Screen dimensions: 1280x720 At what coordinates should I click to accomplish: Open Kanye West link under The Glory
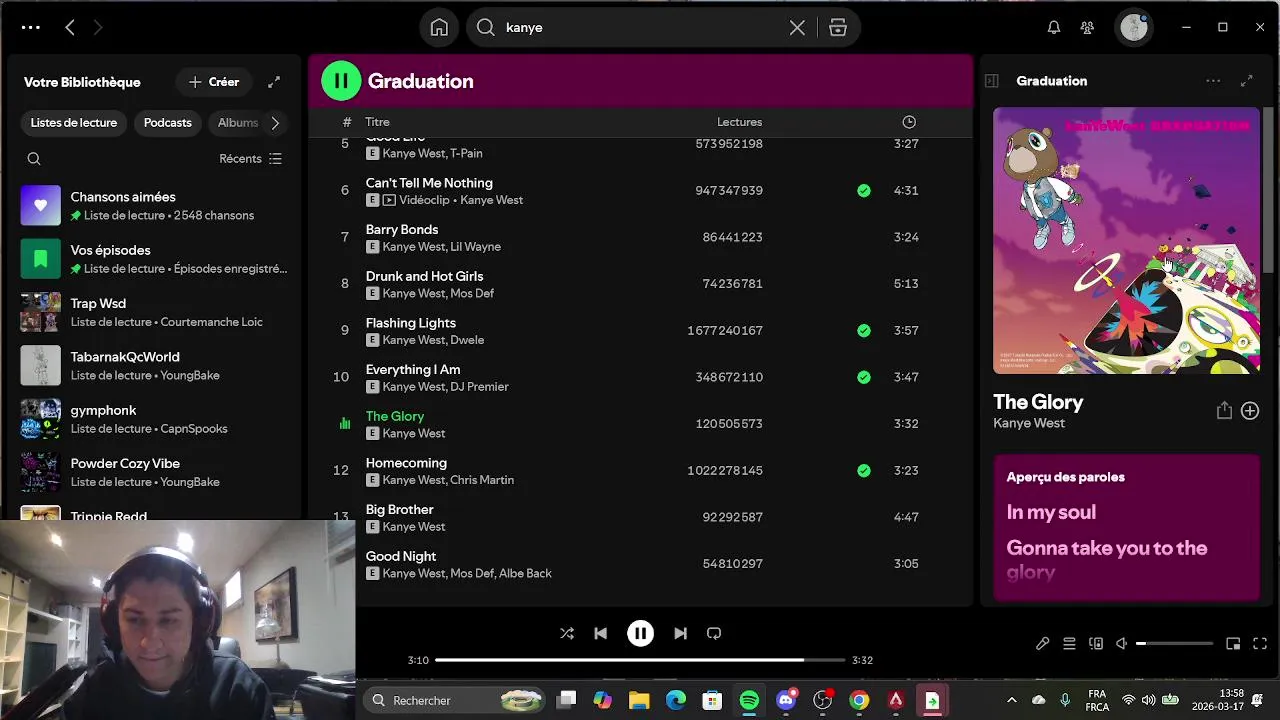pos(1029,423)
